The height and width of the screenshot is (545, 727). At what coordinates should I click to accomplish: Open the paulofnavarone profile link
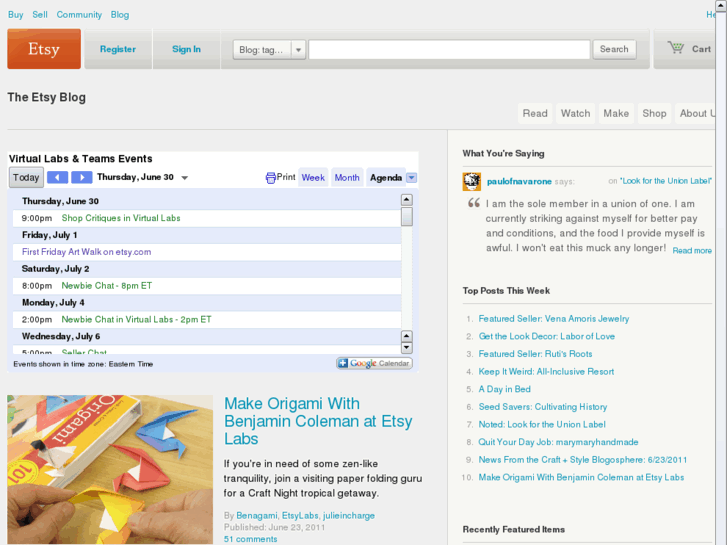pyautogui.click(x=519, y=181)
